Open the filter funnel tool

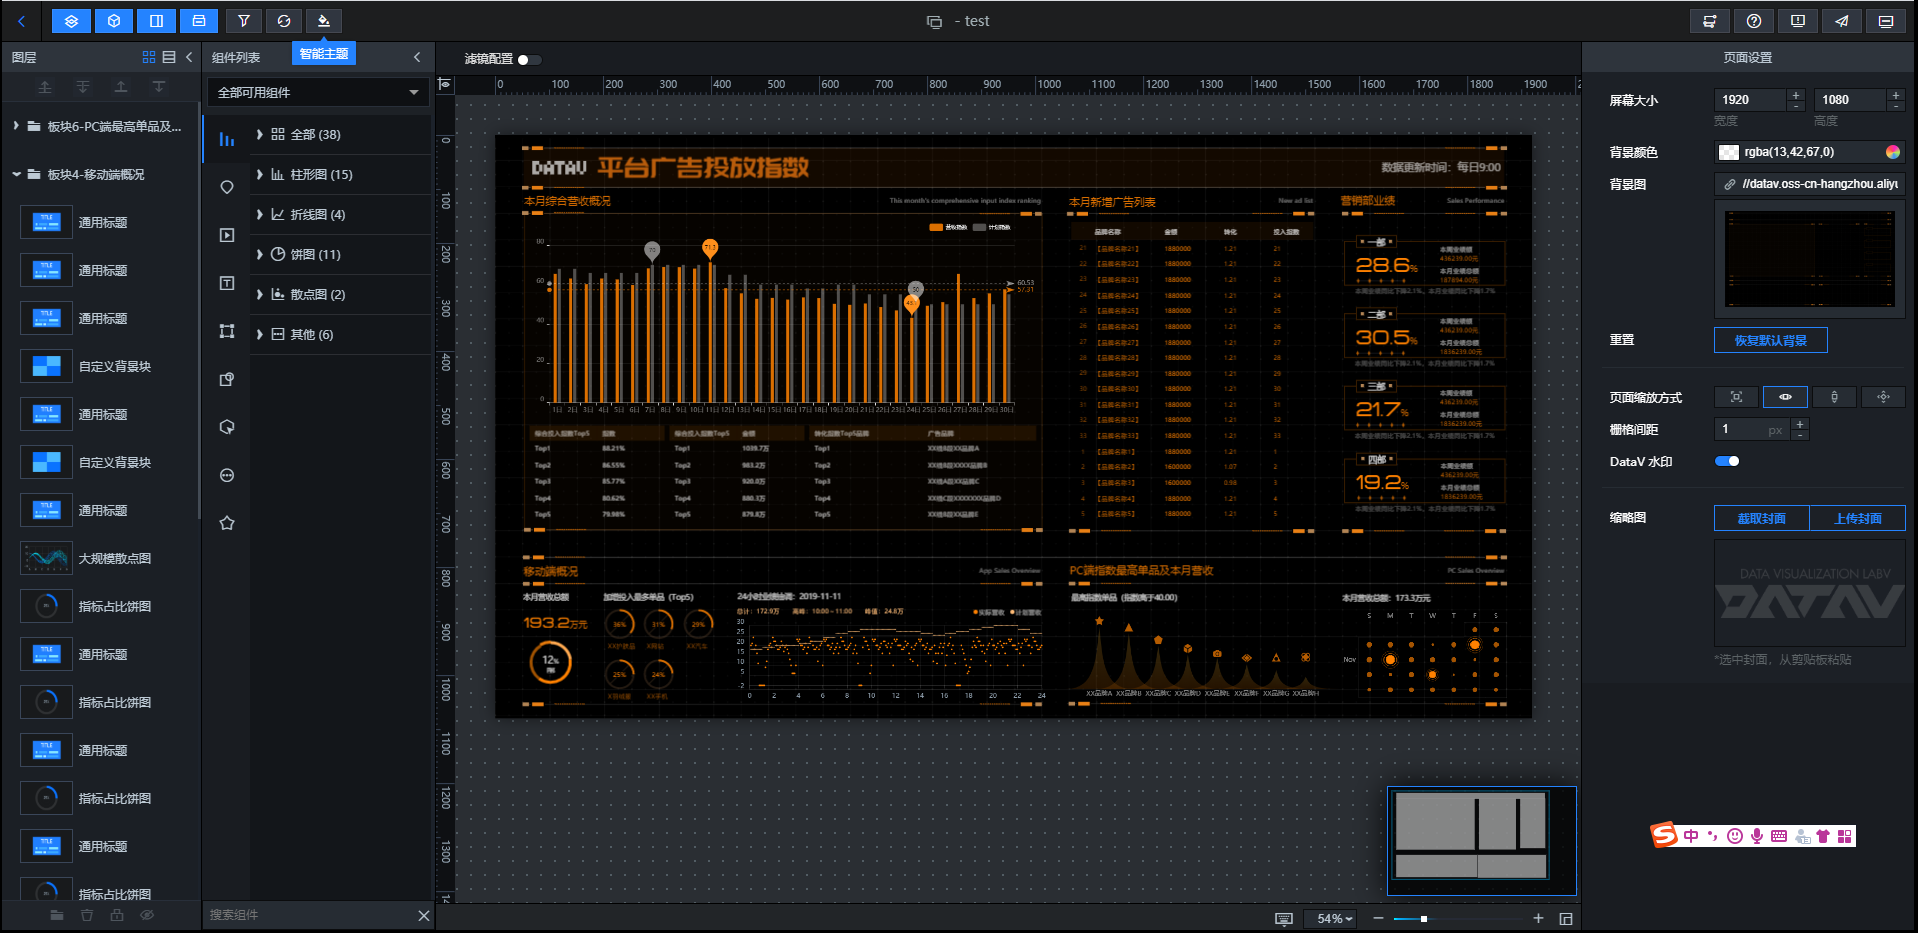244,21
